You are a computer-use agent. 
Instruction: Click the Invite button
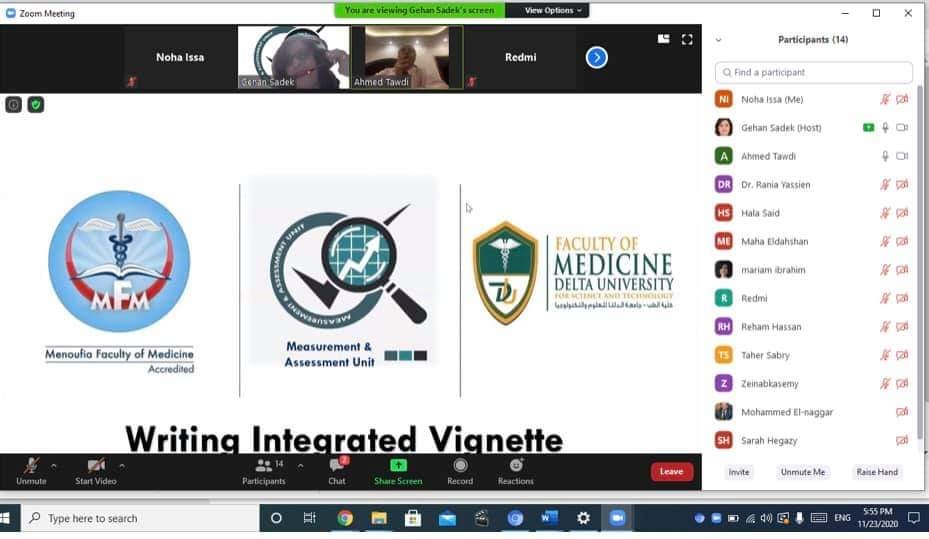click(x=739, y=472)
